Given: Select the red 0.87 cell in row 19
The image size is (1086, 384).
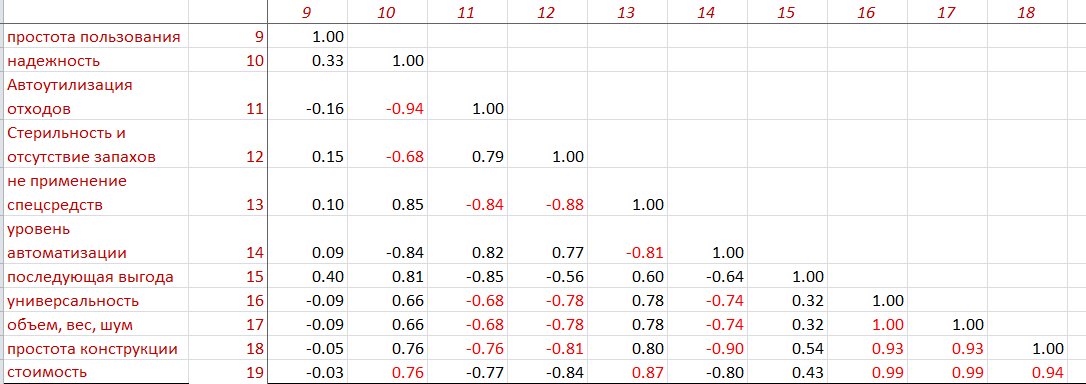Looking at the screenshot, I should point(627,372).
